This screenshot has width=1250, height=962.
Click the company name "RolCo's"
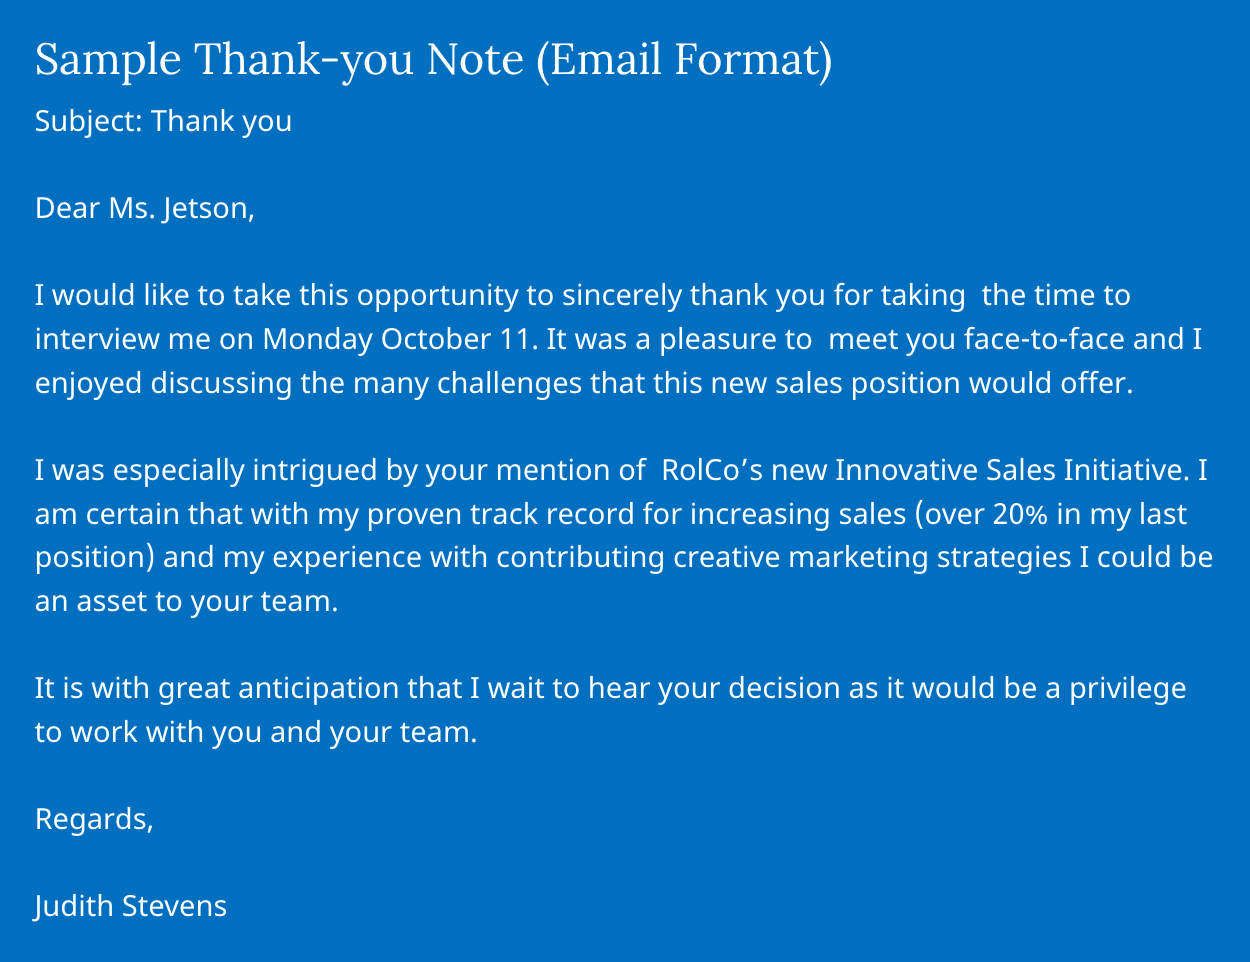pyautogui.click(x=712, y=470)
